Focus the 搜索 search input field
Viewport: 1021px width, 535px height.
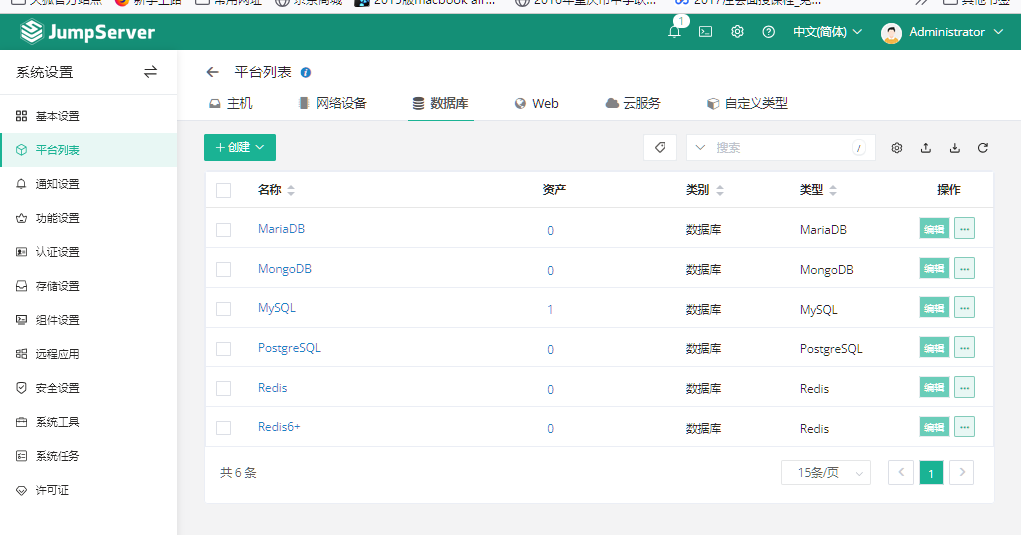tap(781, 148)
